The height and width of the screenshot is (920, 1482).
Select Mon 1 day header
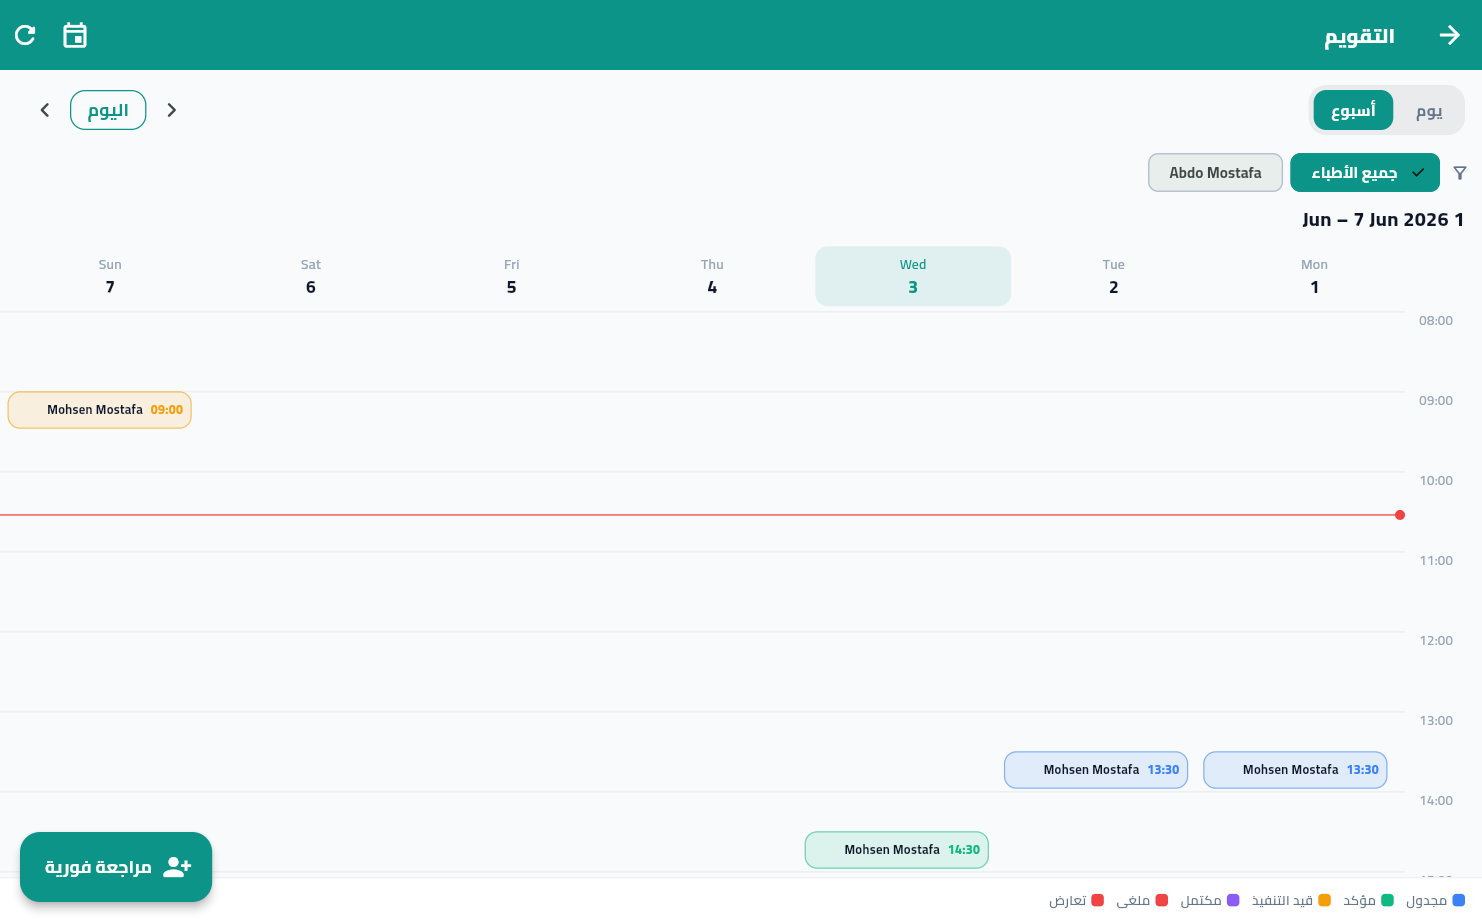click(1314, 276)
